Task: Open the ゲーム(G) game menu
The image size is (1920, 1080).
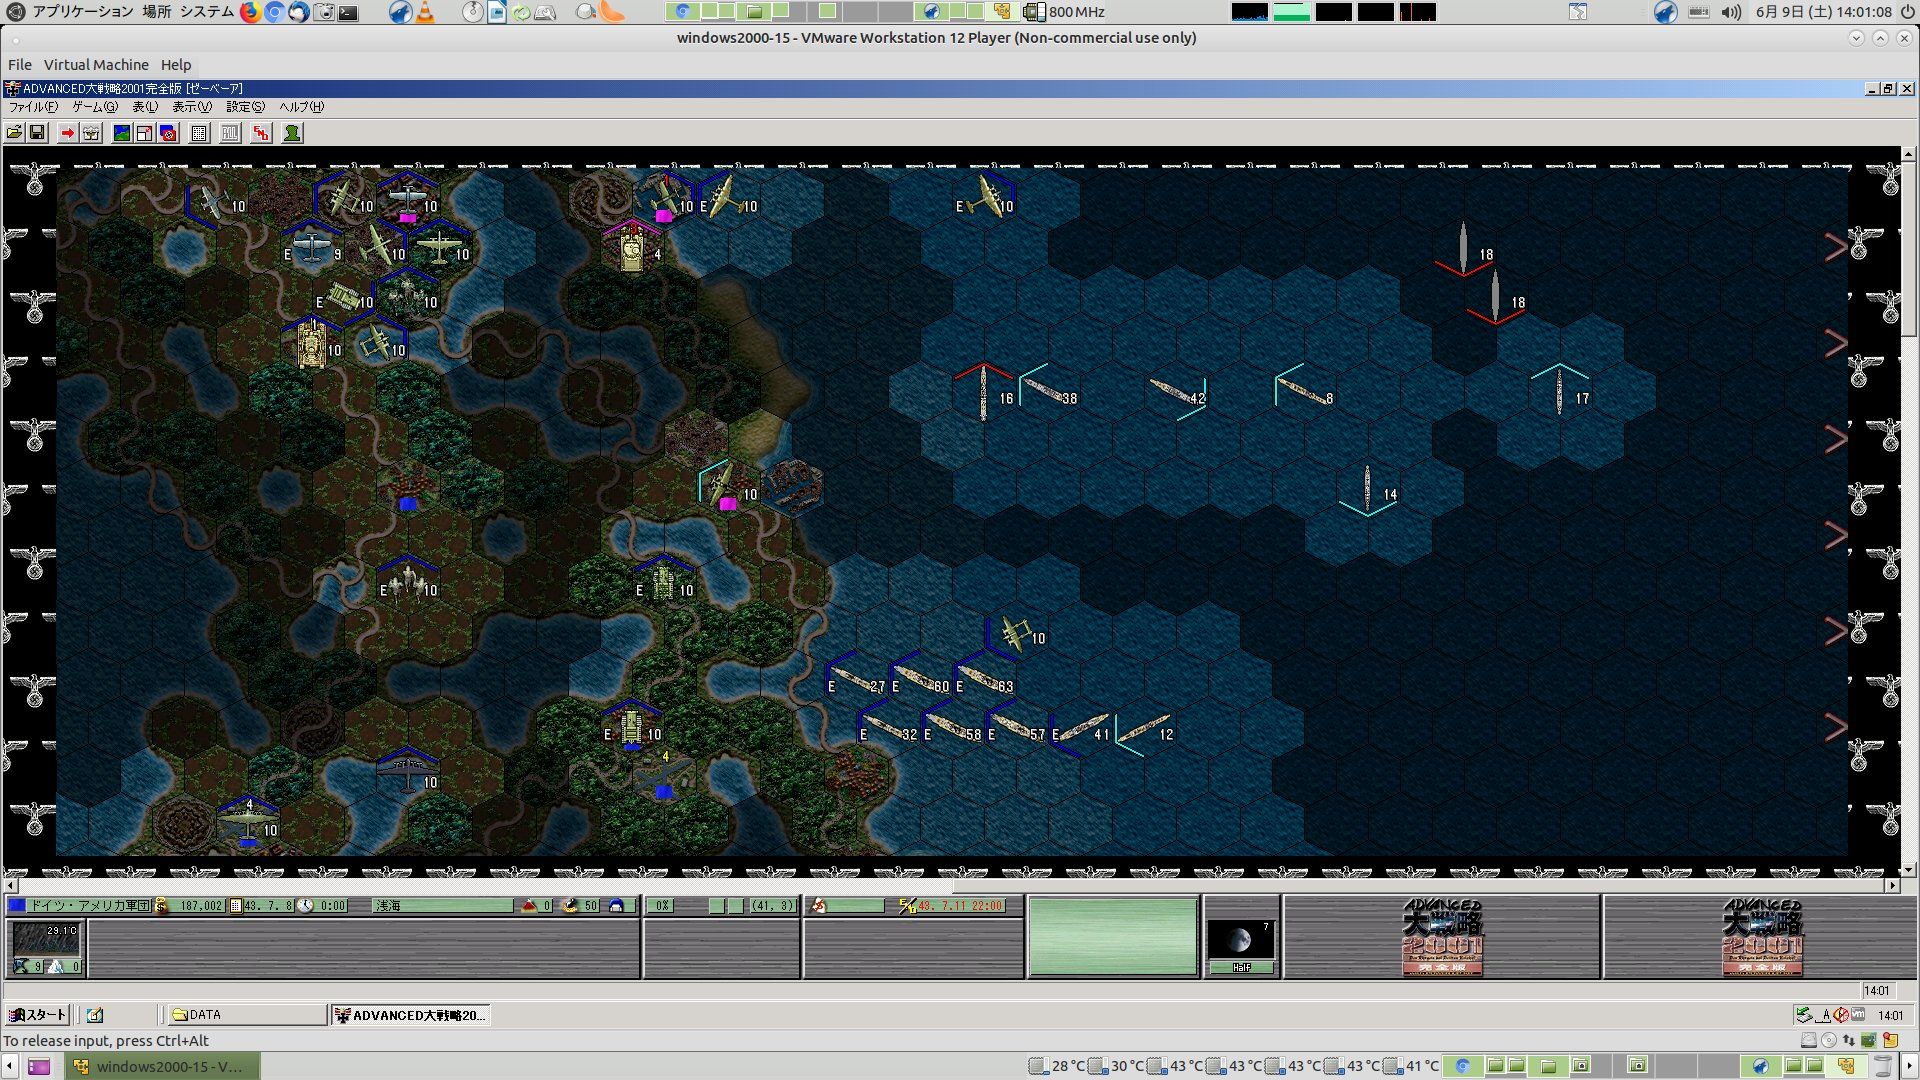Action: [x=94, y=107]
